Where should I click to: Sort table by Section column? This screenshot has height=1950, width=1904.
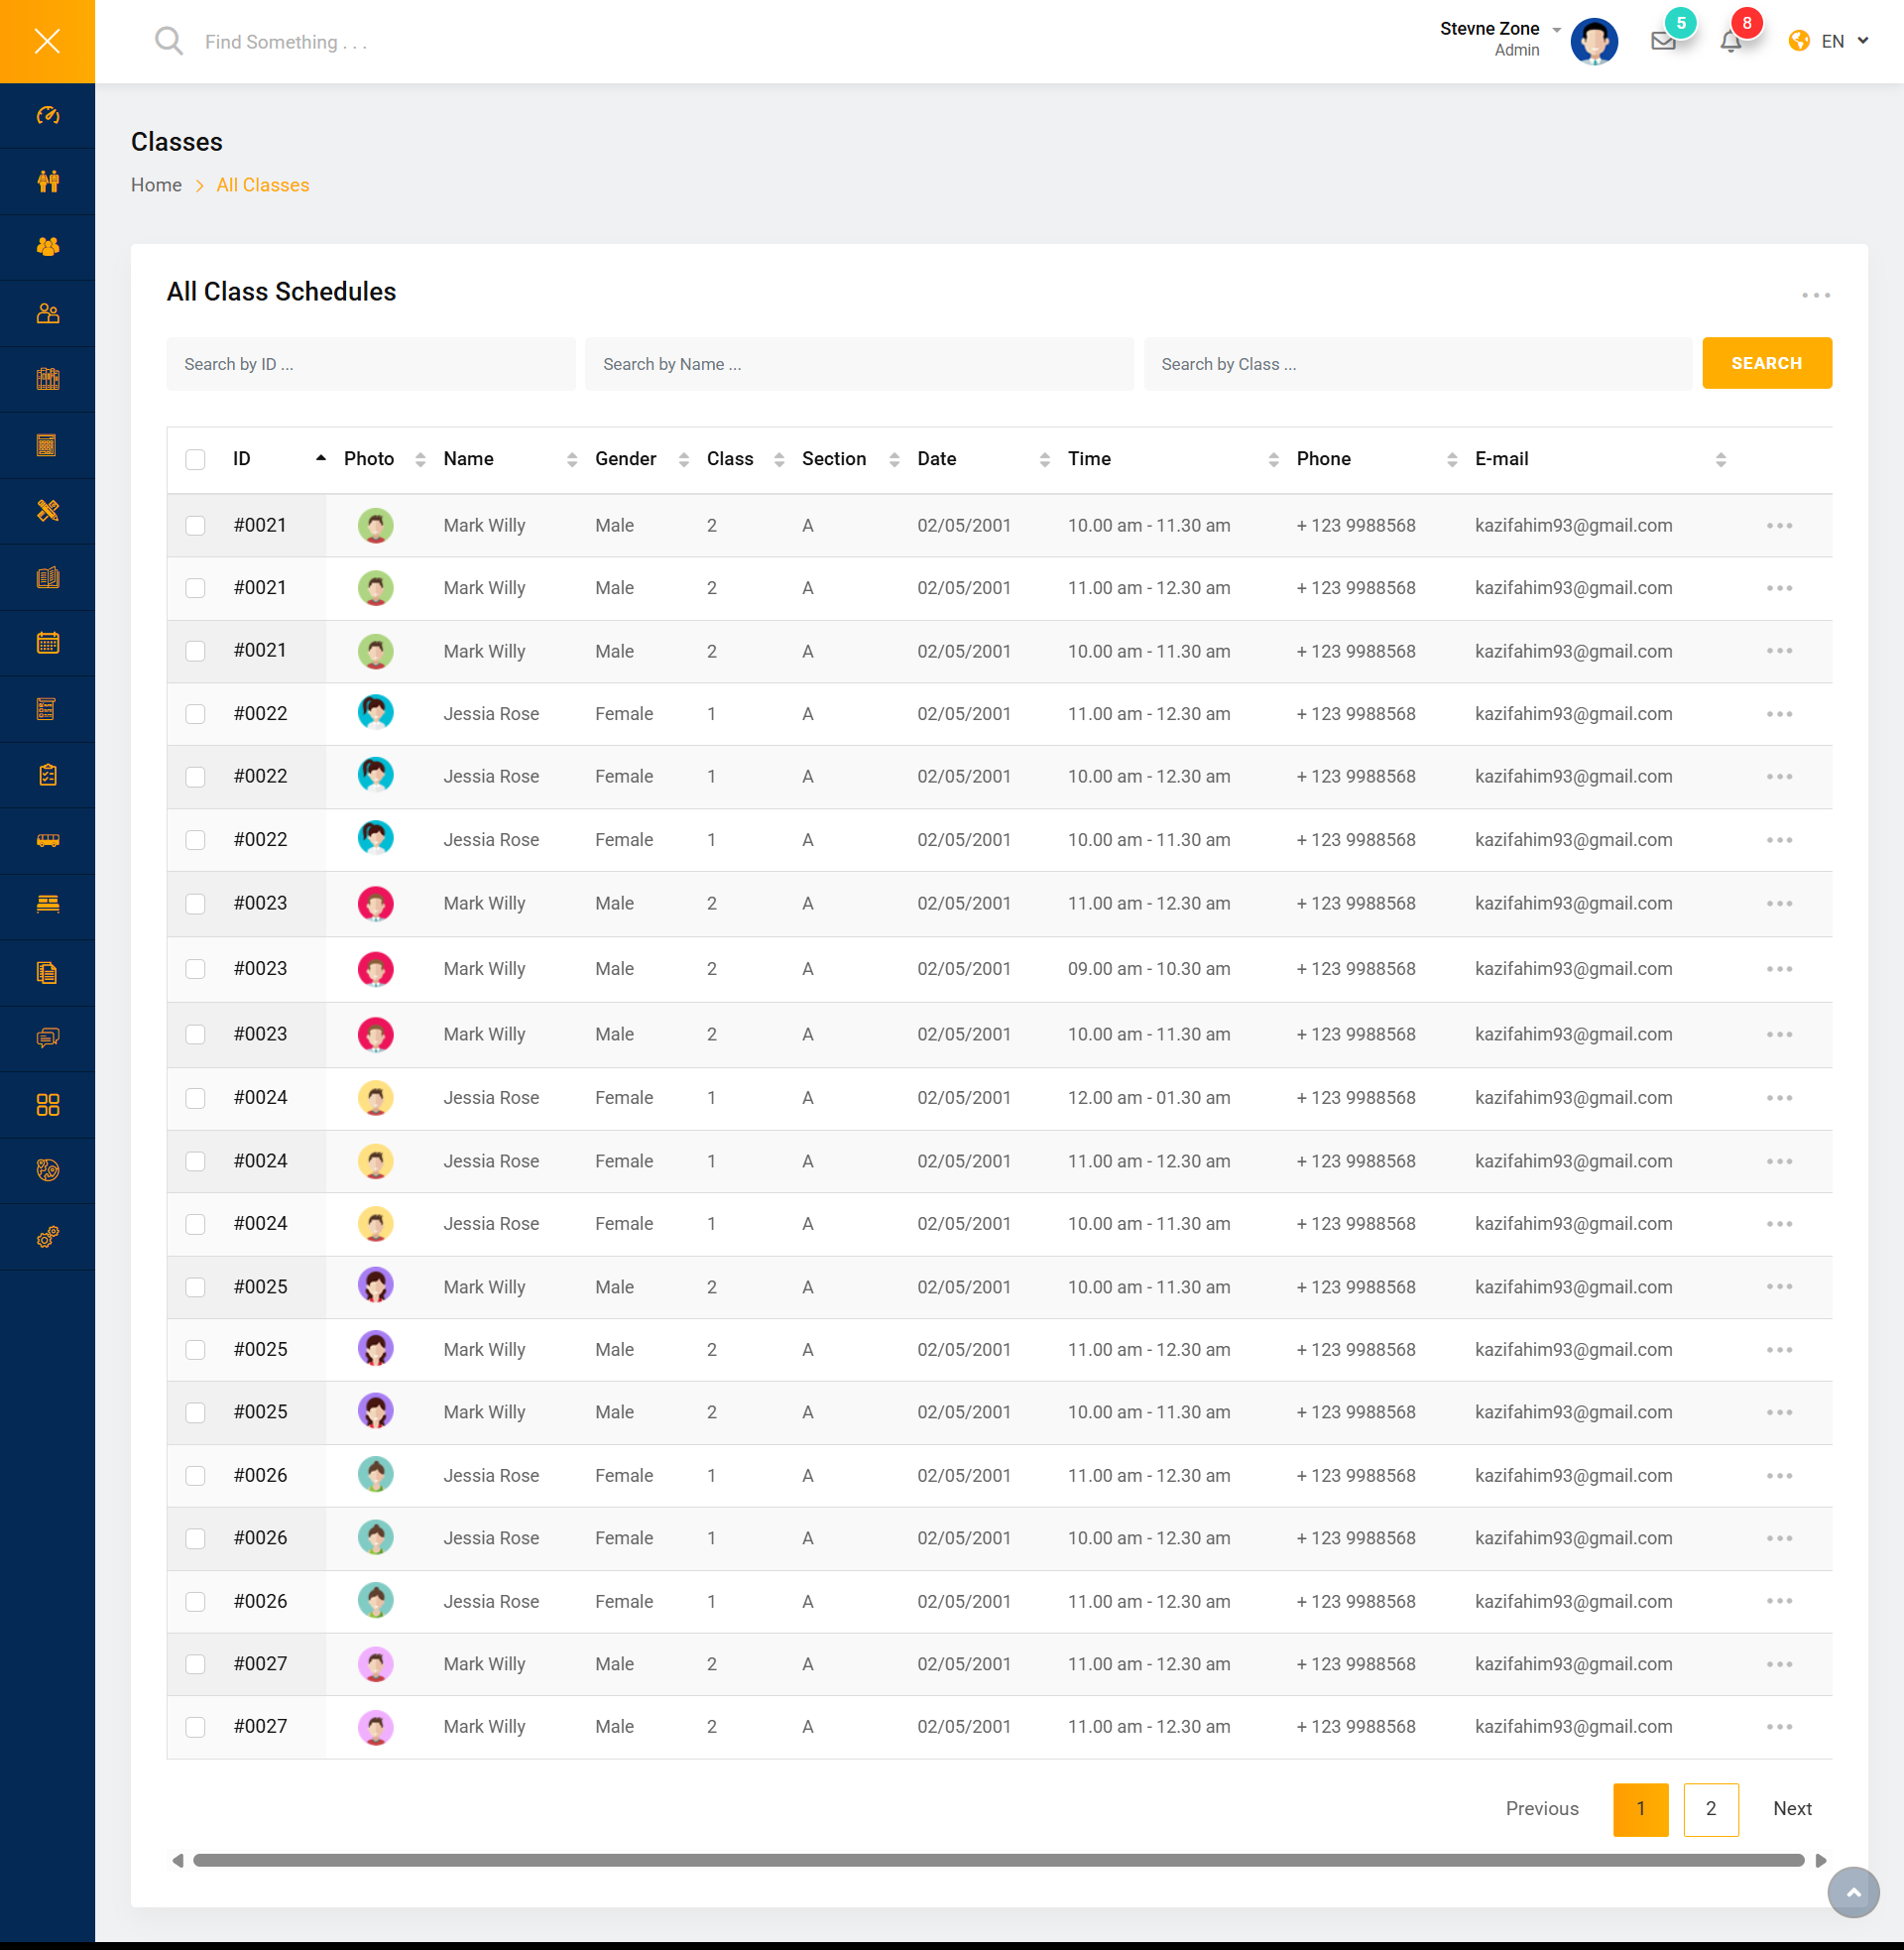click(x=894, y=459)
